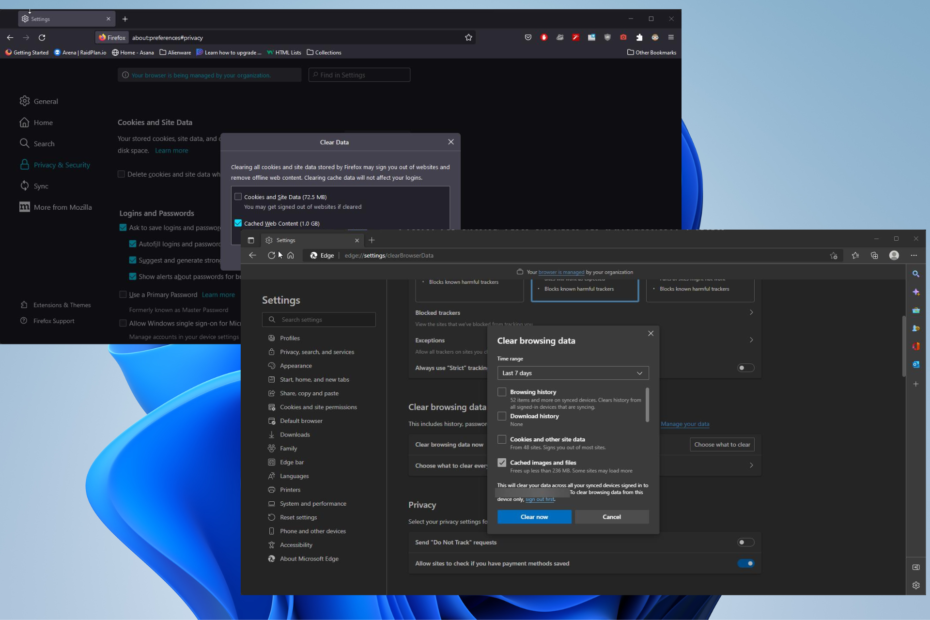Click Cancel in Clear browsing data
The width and height of the screenshot is (930, 620).
tap(611, 517)
